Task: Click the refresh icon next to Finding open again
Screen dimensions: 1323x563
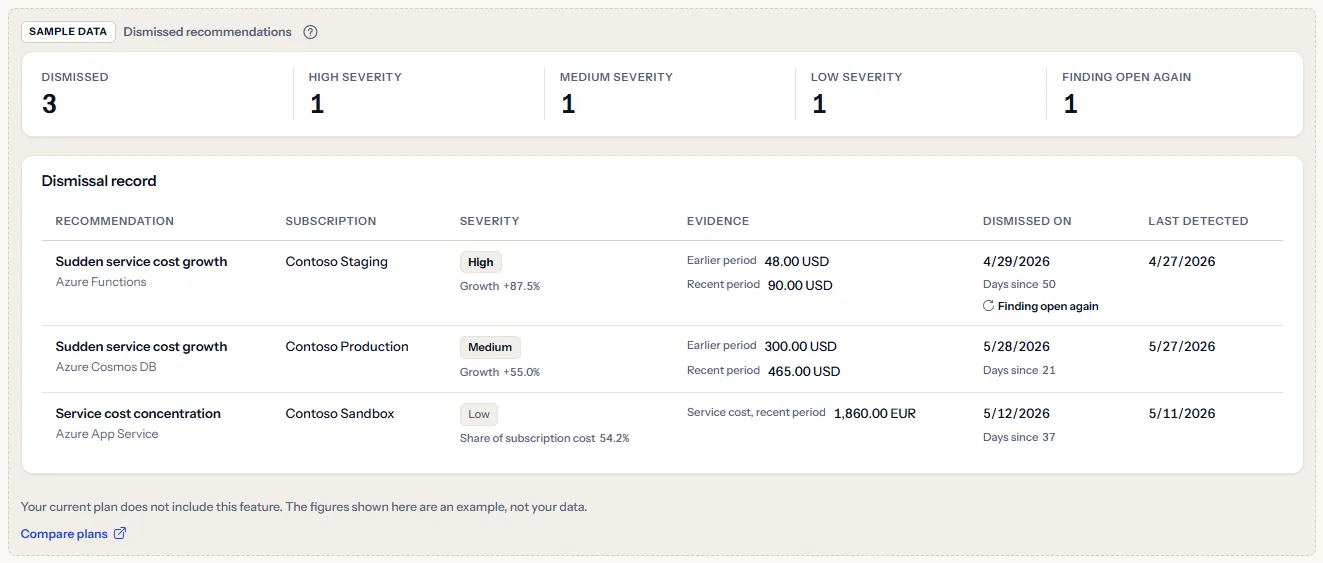Action: pos(989,306)
